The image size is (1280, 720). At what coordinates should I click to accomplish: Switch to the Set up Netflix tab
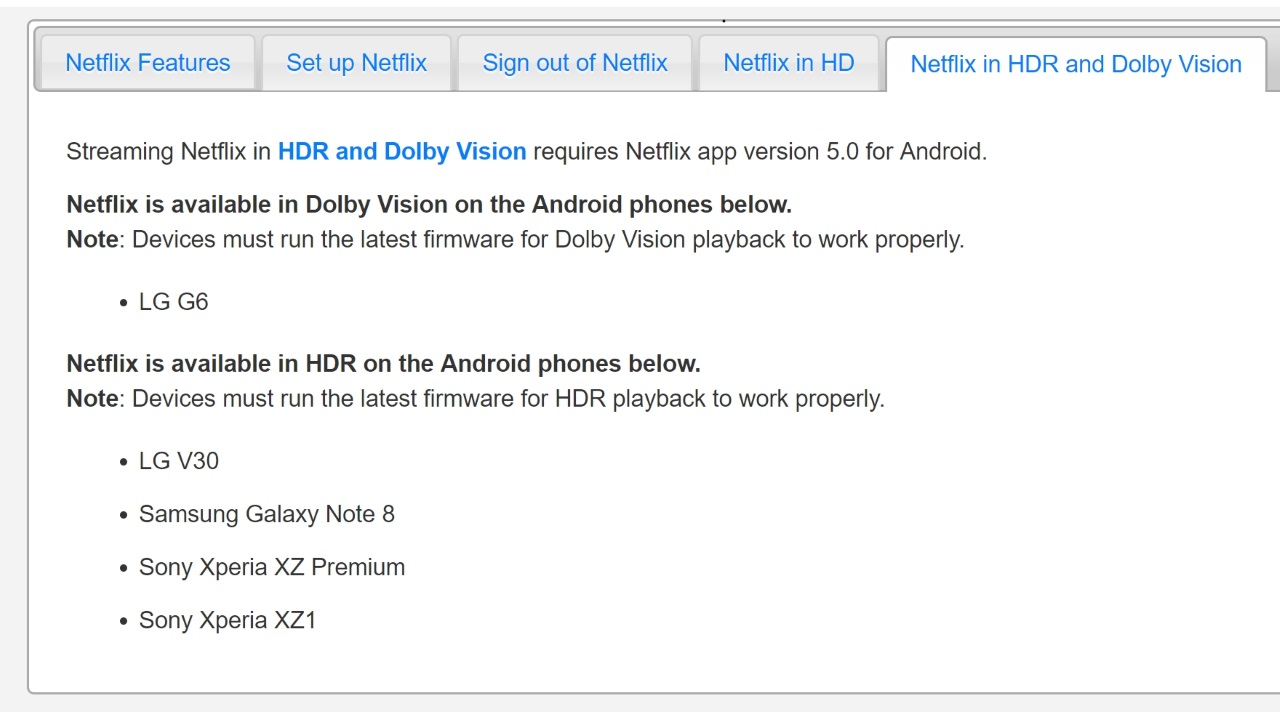[356, 63]
